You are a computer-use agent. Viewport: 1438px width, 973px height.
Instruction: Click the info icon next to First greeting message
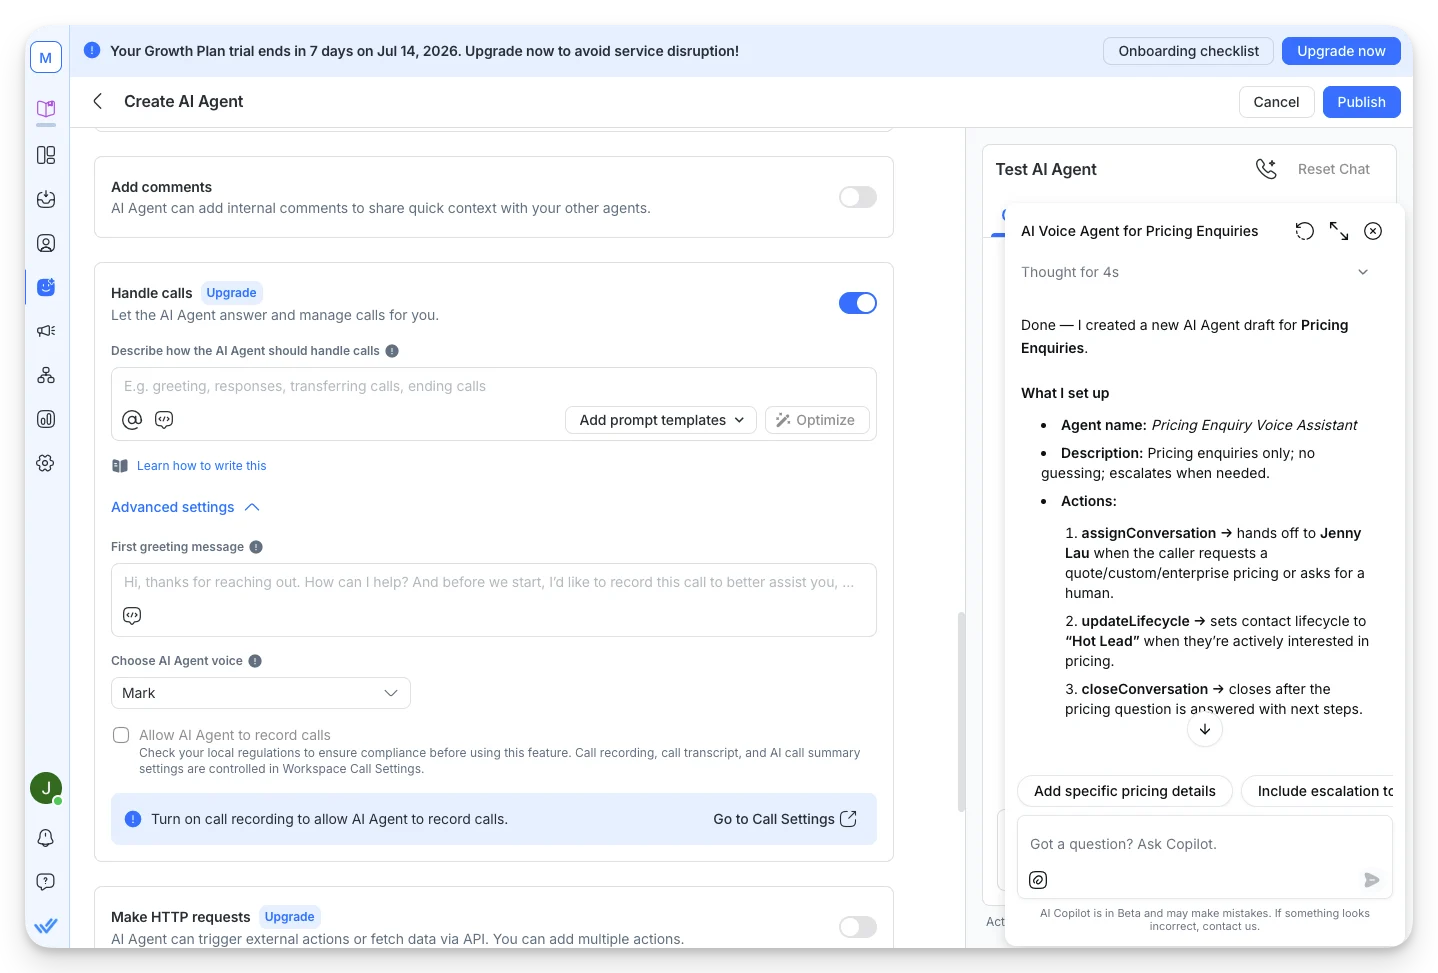click(x=256, y=547)
